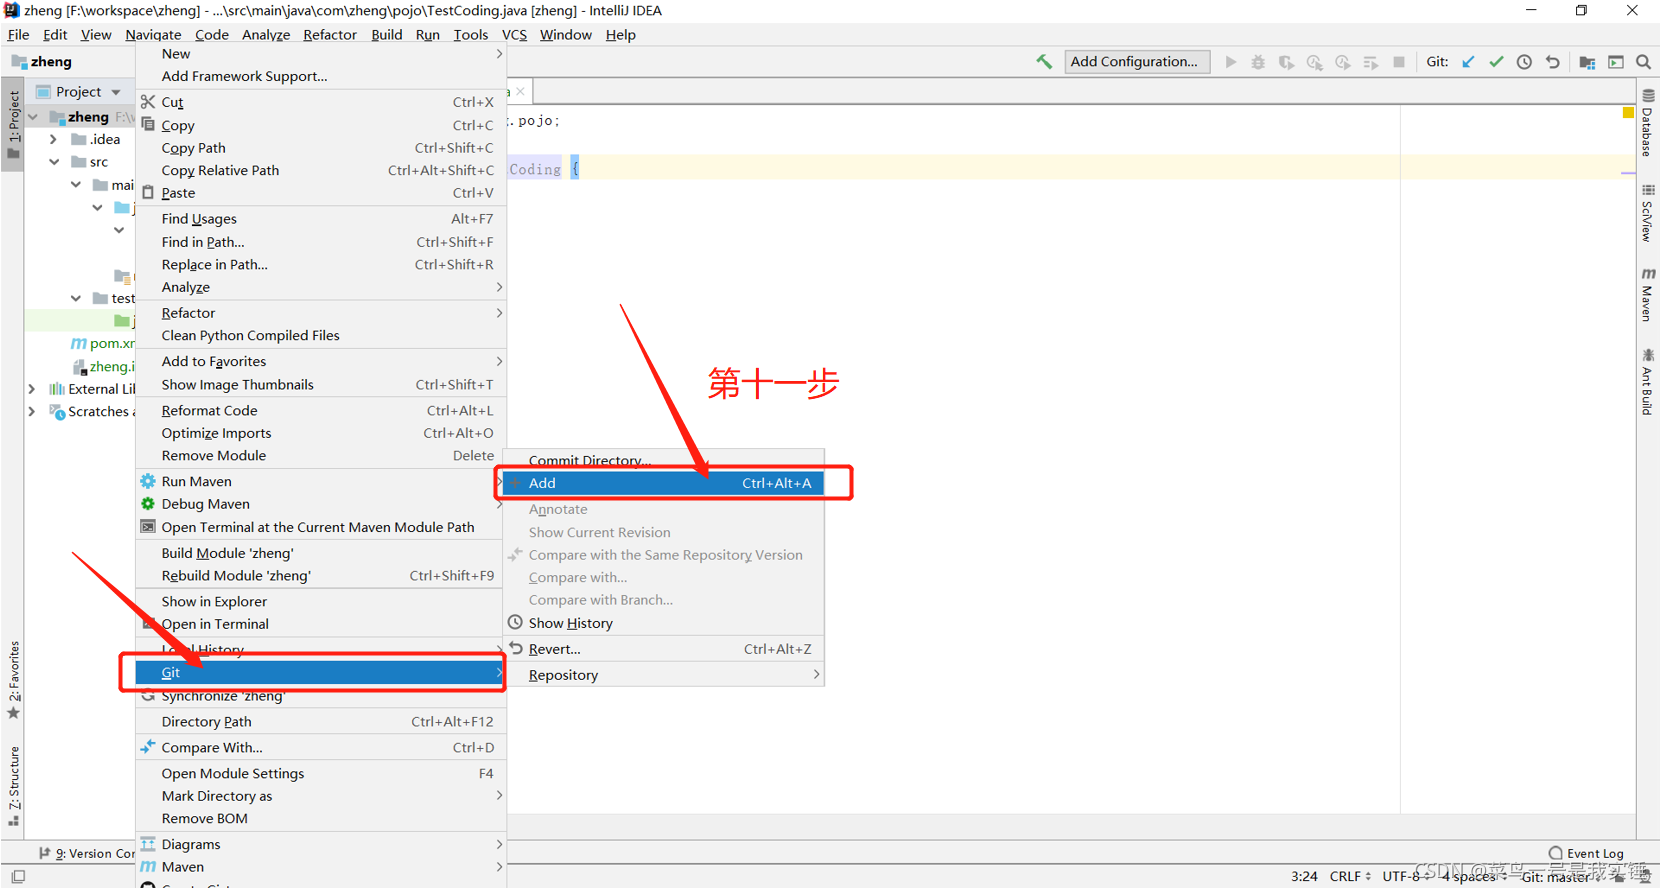Choose Reformat Code in context menu

(321, 411)
